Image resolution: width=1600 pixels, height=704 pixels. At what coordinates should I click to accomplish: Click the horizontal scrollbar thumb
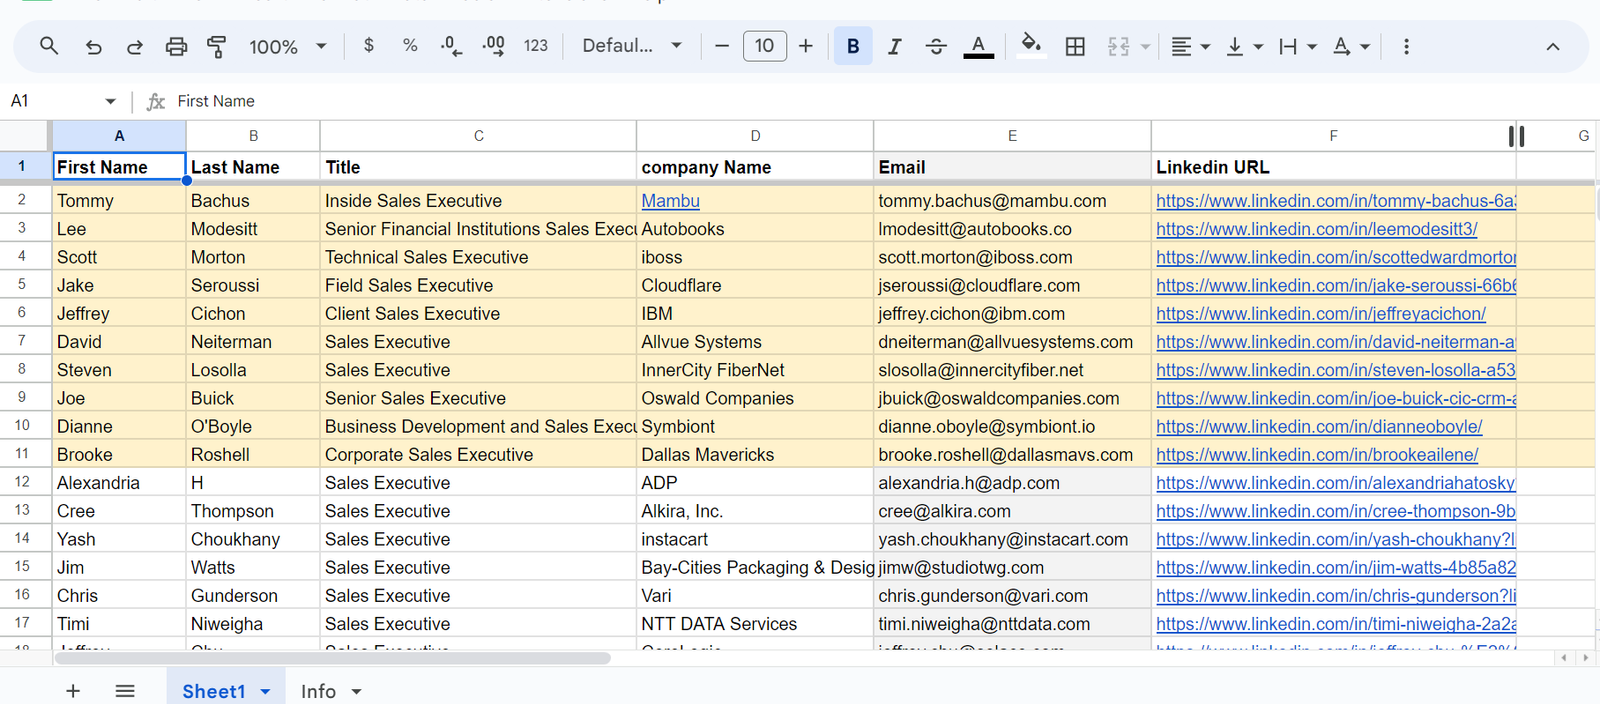click(x=332, y=658)
